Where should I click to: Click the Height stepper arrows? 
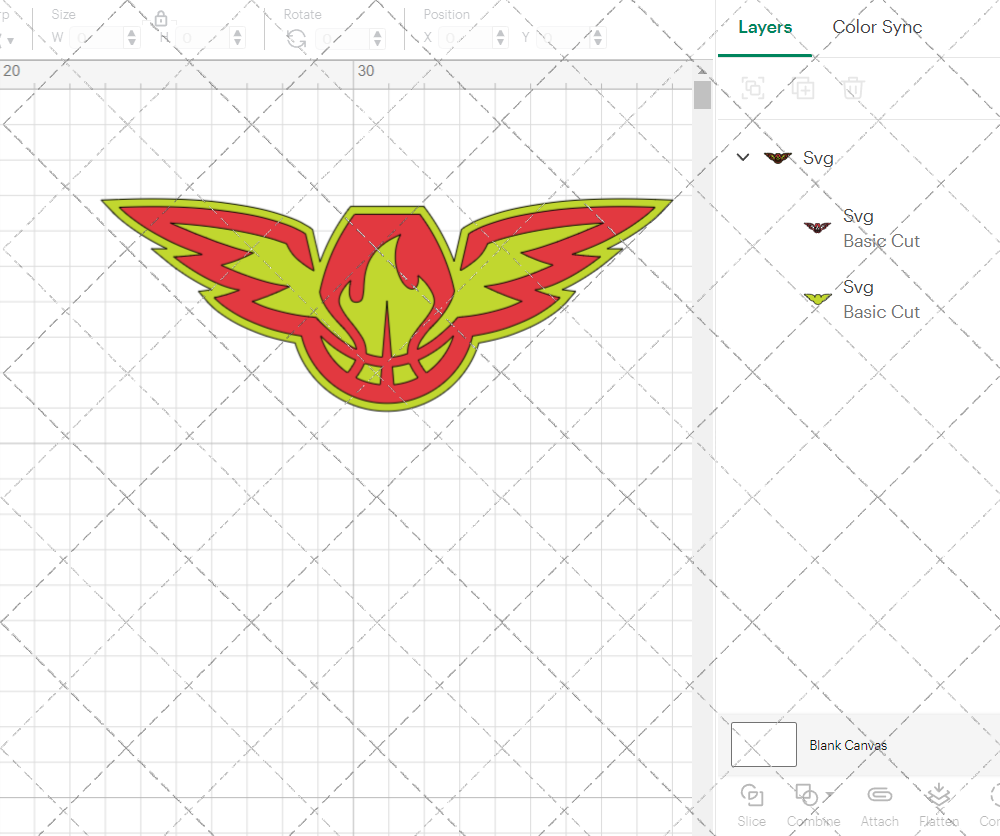click(237, 38)
